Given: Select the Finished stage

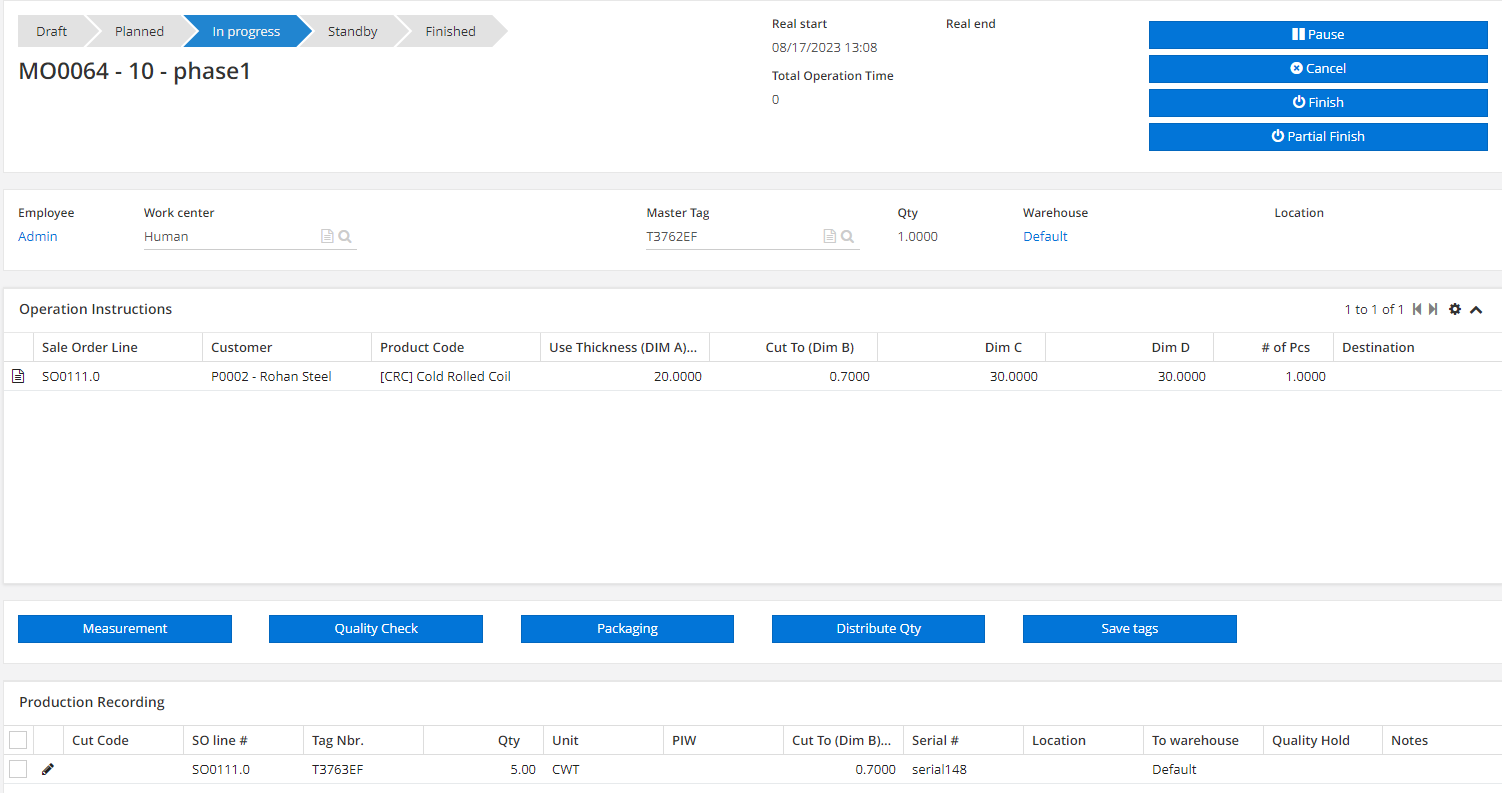Looking at the screenshot, I should pos(449,31).
